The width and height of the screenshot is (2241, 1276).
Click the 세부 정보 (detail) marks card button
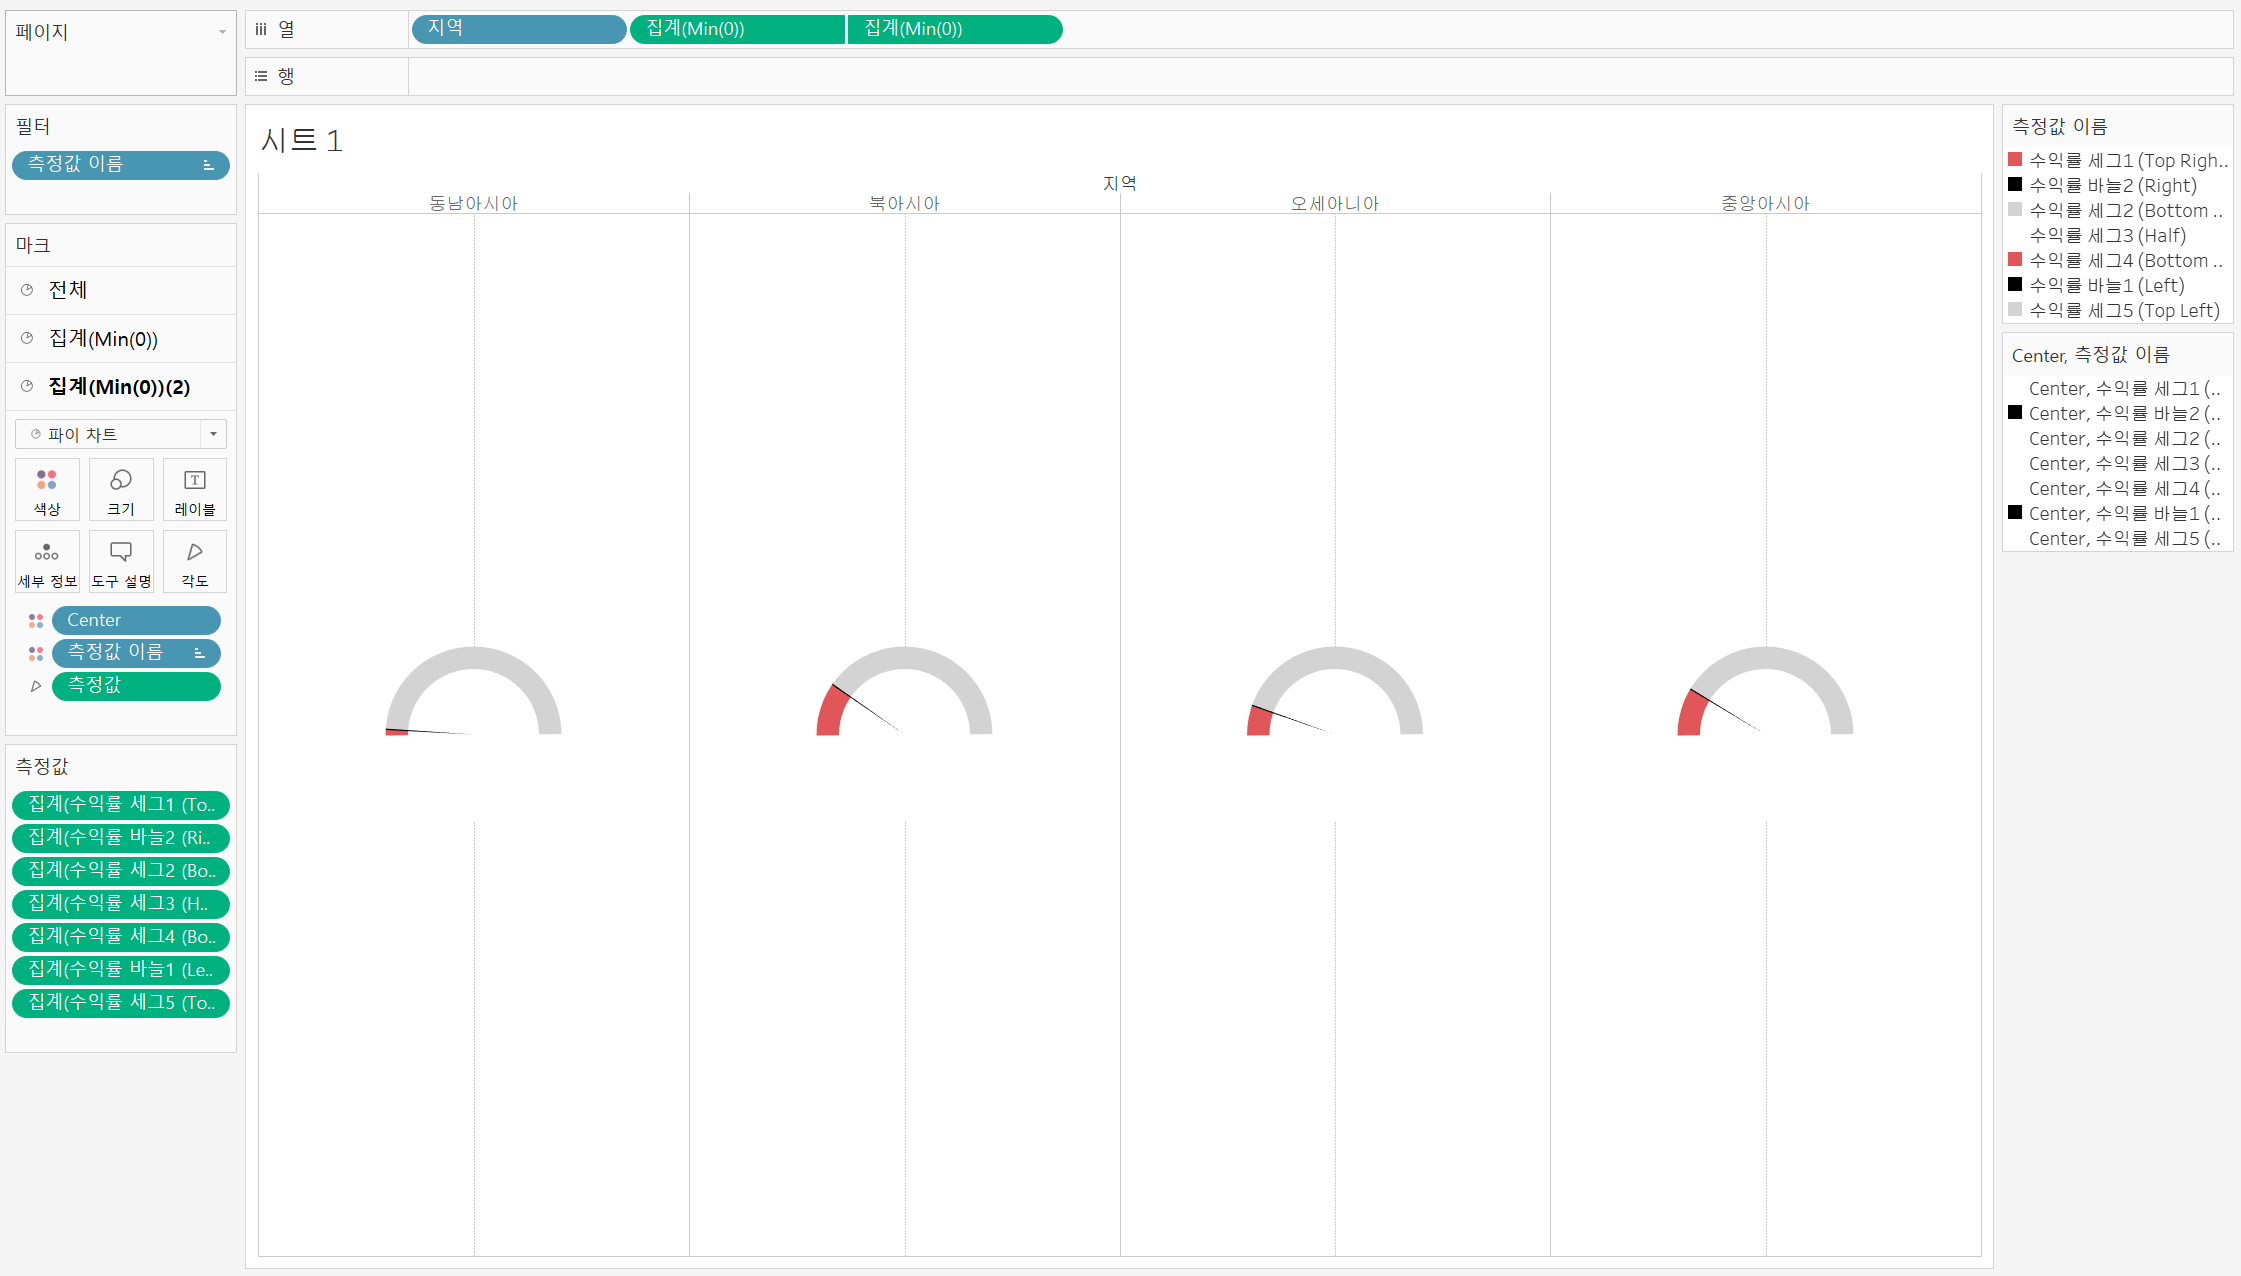click(x=47, y=562)
